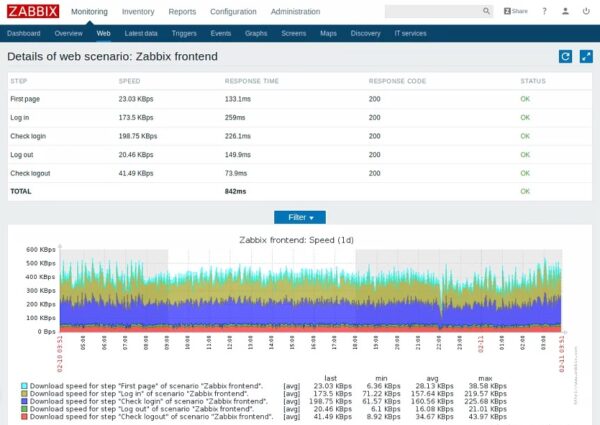This screenshot has height=425, width=600.
Task: Toggle fullscreen mode icon button
Action: [x=586, y=57]
